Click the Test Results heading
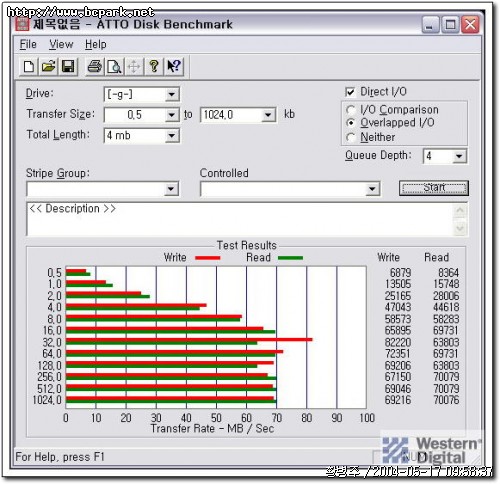The height and width of the screenshot is (484, 500). (247, 245)
